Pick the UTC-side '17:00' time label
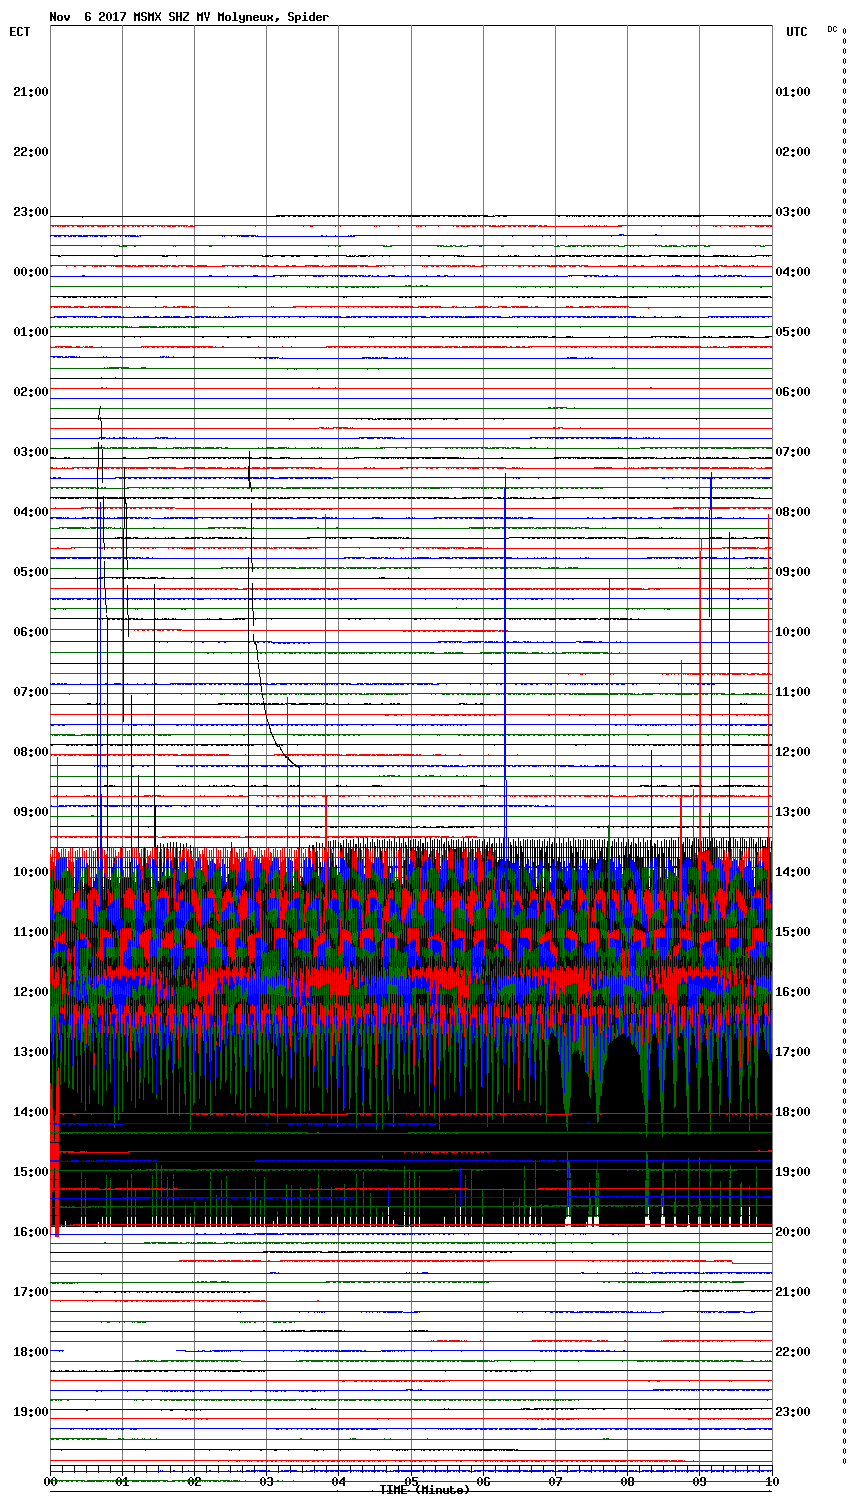 click(793, 1052)
